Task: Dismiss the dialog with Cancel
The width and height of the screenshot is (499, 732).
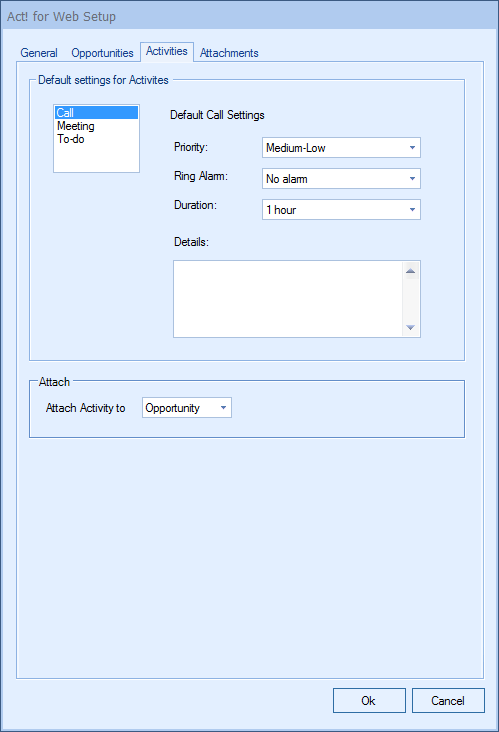Action: tap(448, 700)
